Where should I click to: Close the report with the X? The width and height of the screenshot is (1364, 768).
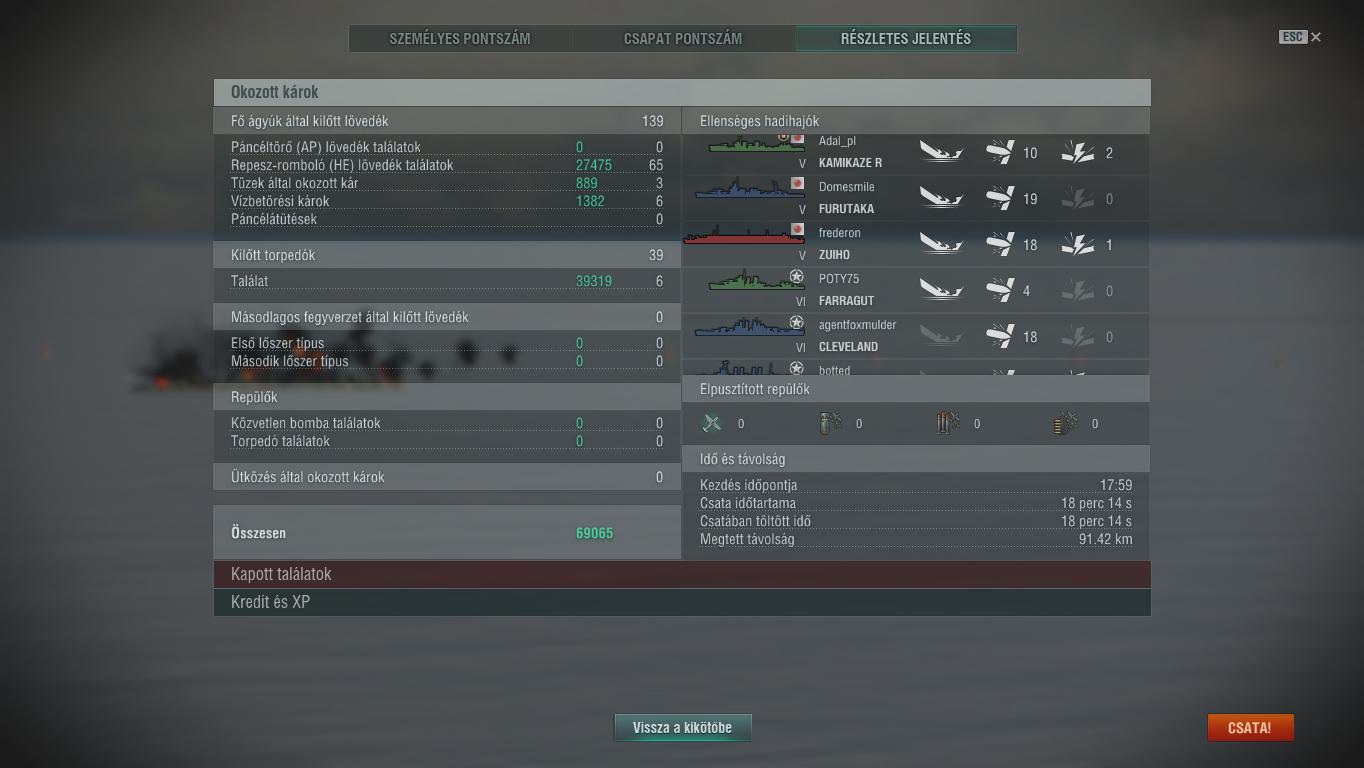pyautogui.click(x=1316, y=37)
